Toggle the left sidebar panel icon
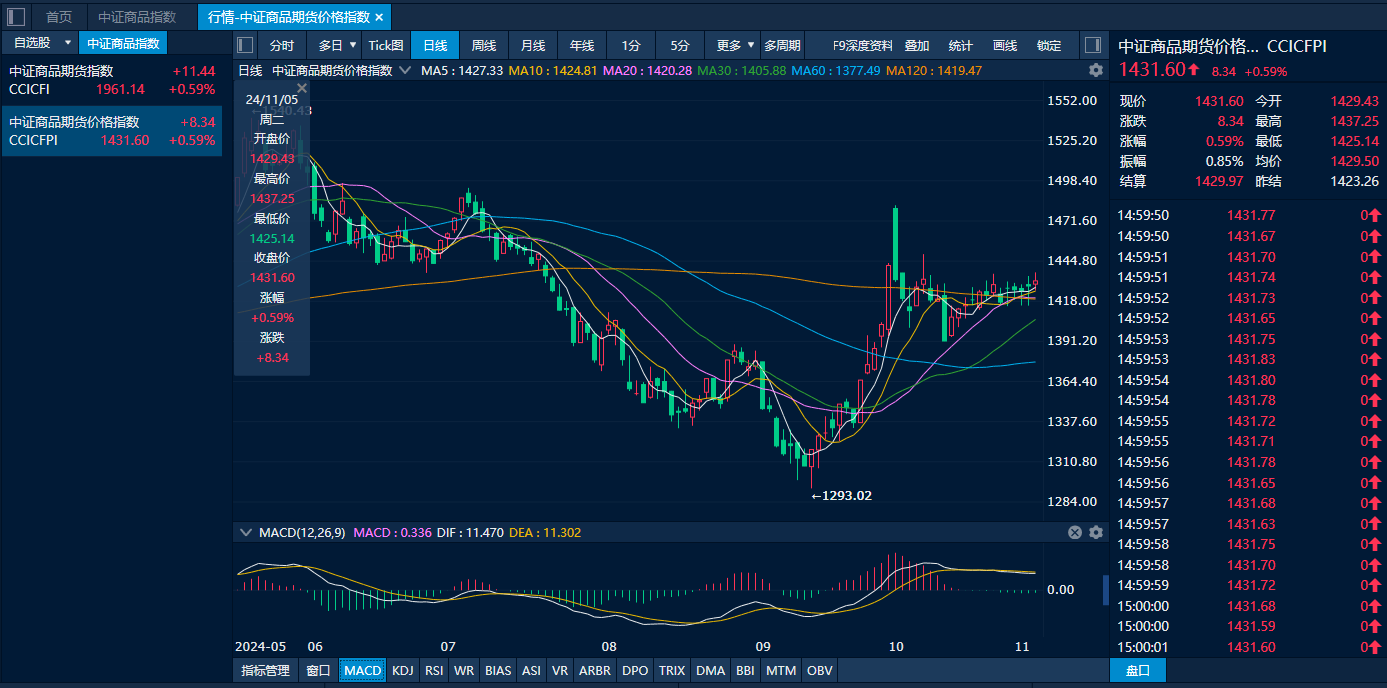This screenshot has height=688, width=1387. coord(16,17)
